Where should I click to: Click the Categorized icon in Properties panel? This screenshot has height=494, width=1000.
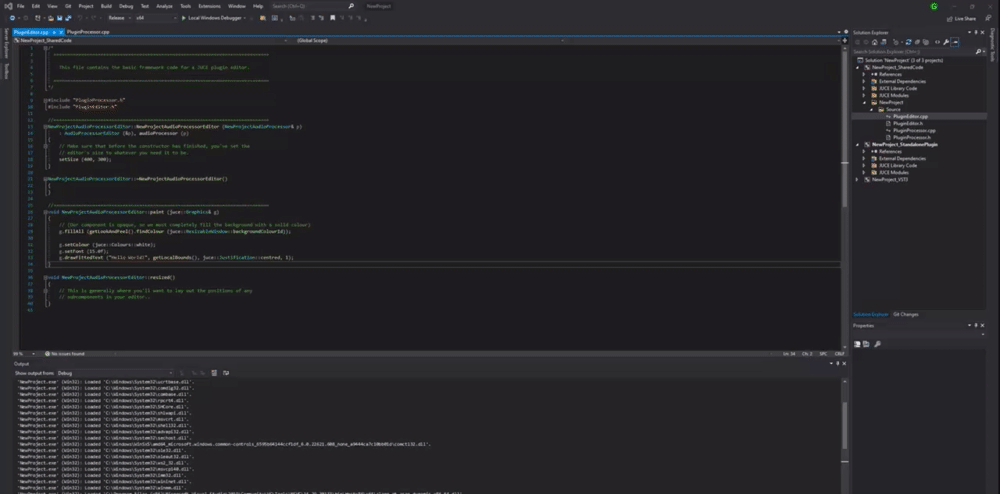coord(858,344)
